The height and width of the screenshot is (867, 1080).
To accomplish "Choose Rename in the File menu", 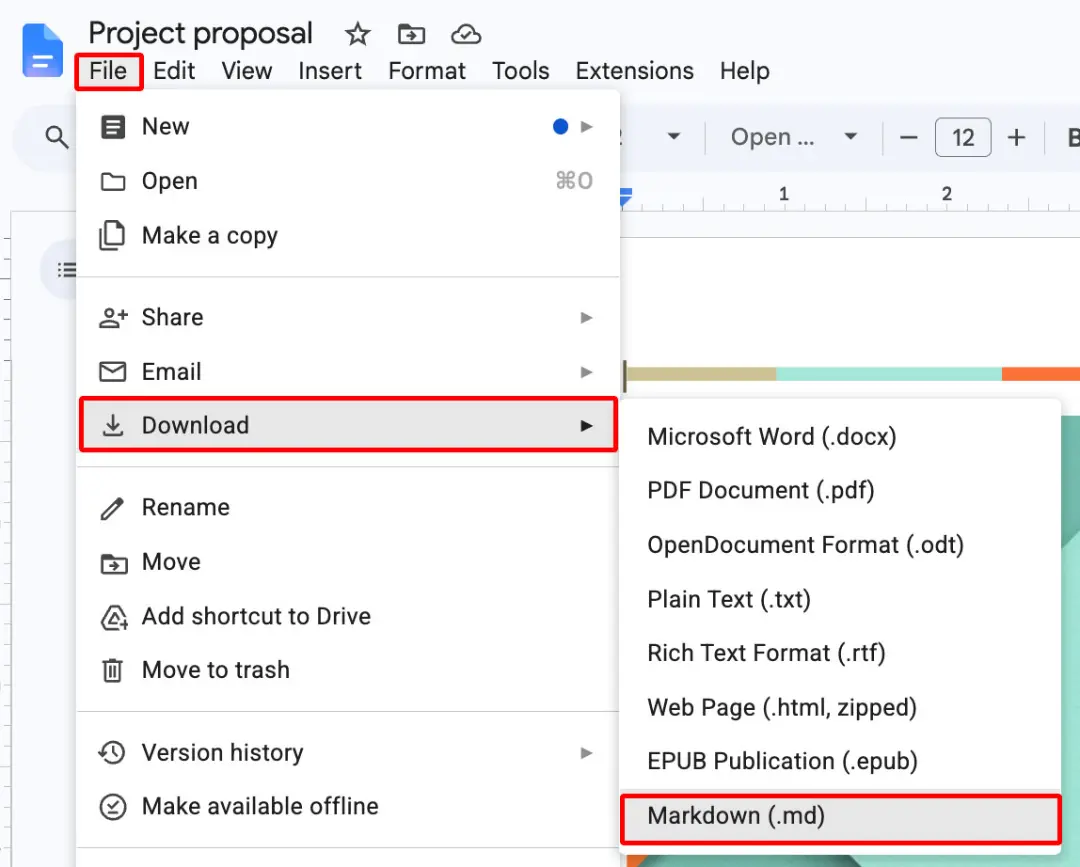I will point(348,508).
